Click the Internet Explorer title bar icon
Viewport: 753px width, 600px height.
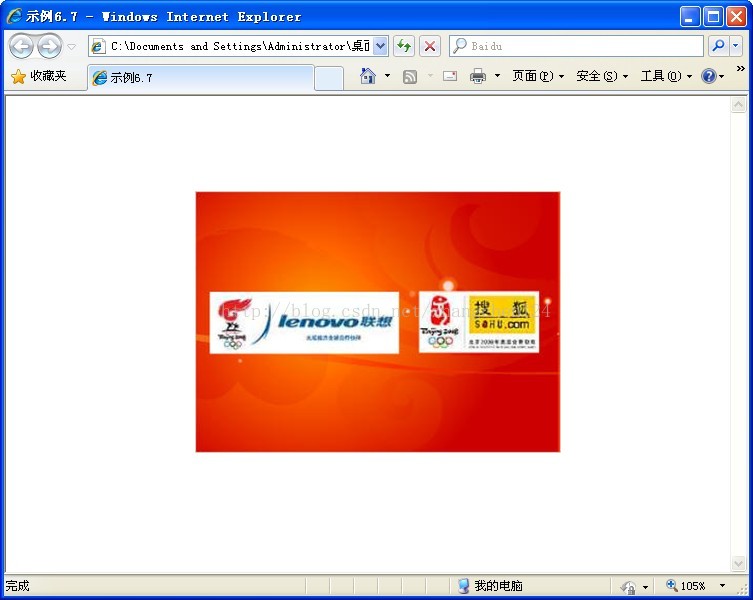(13, 16)
